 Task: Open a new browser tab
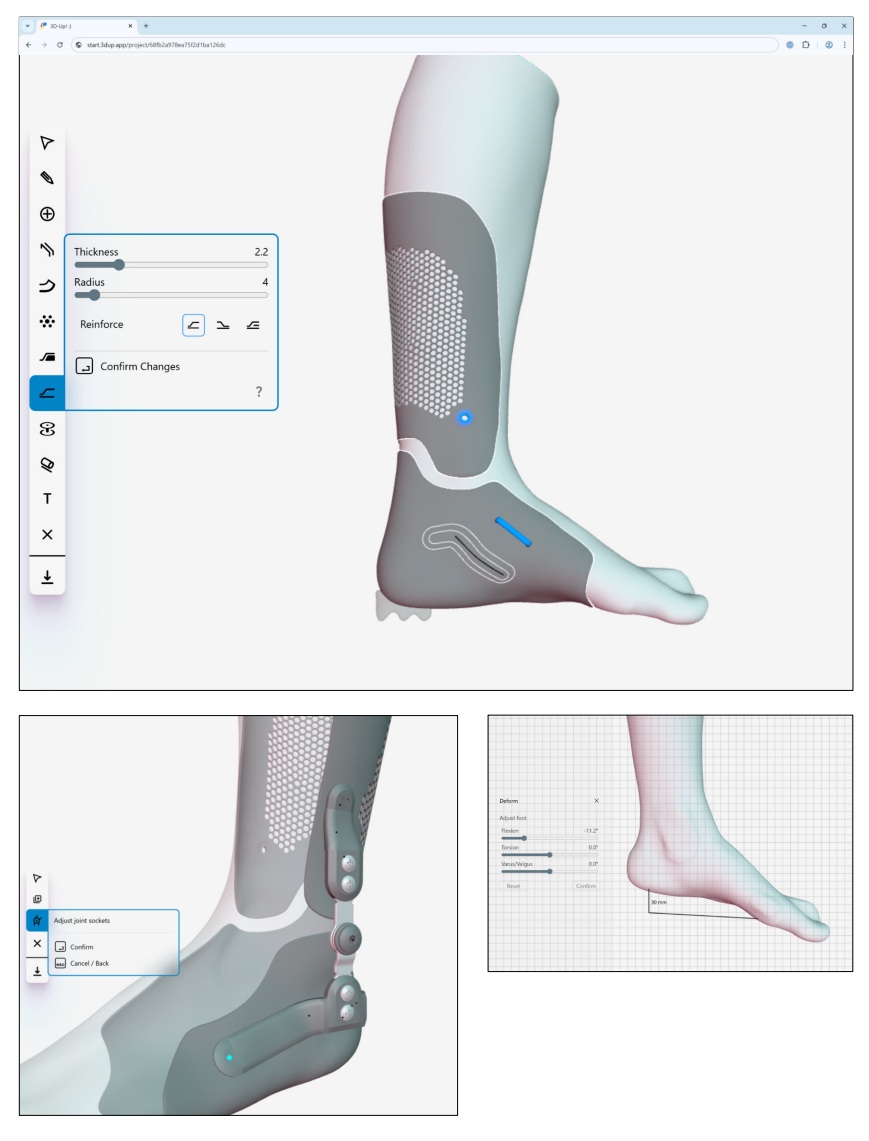[x=146, y=25]
